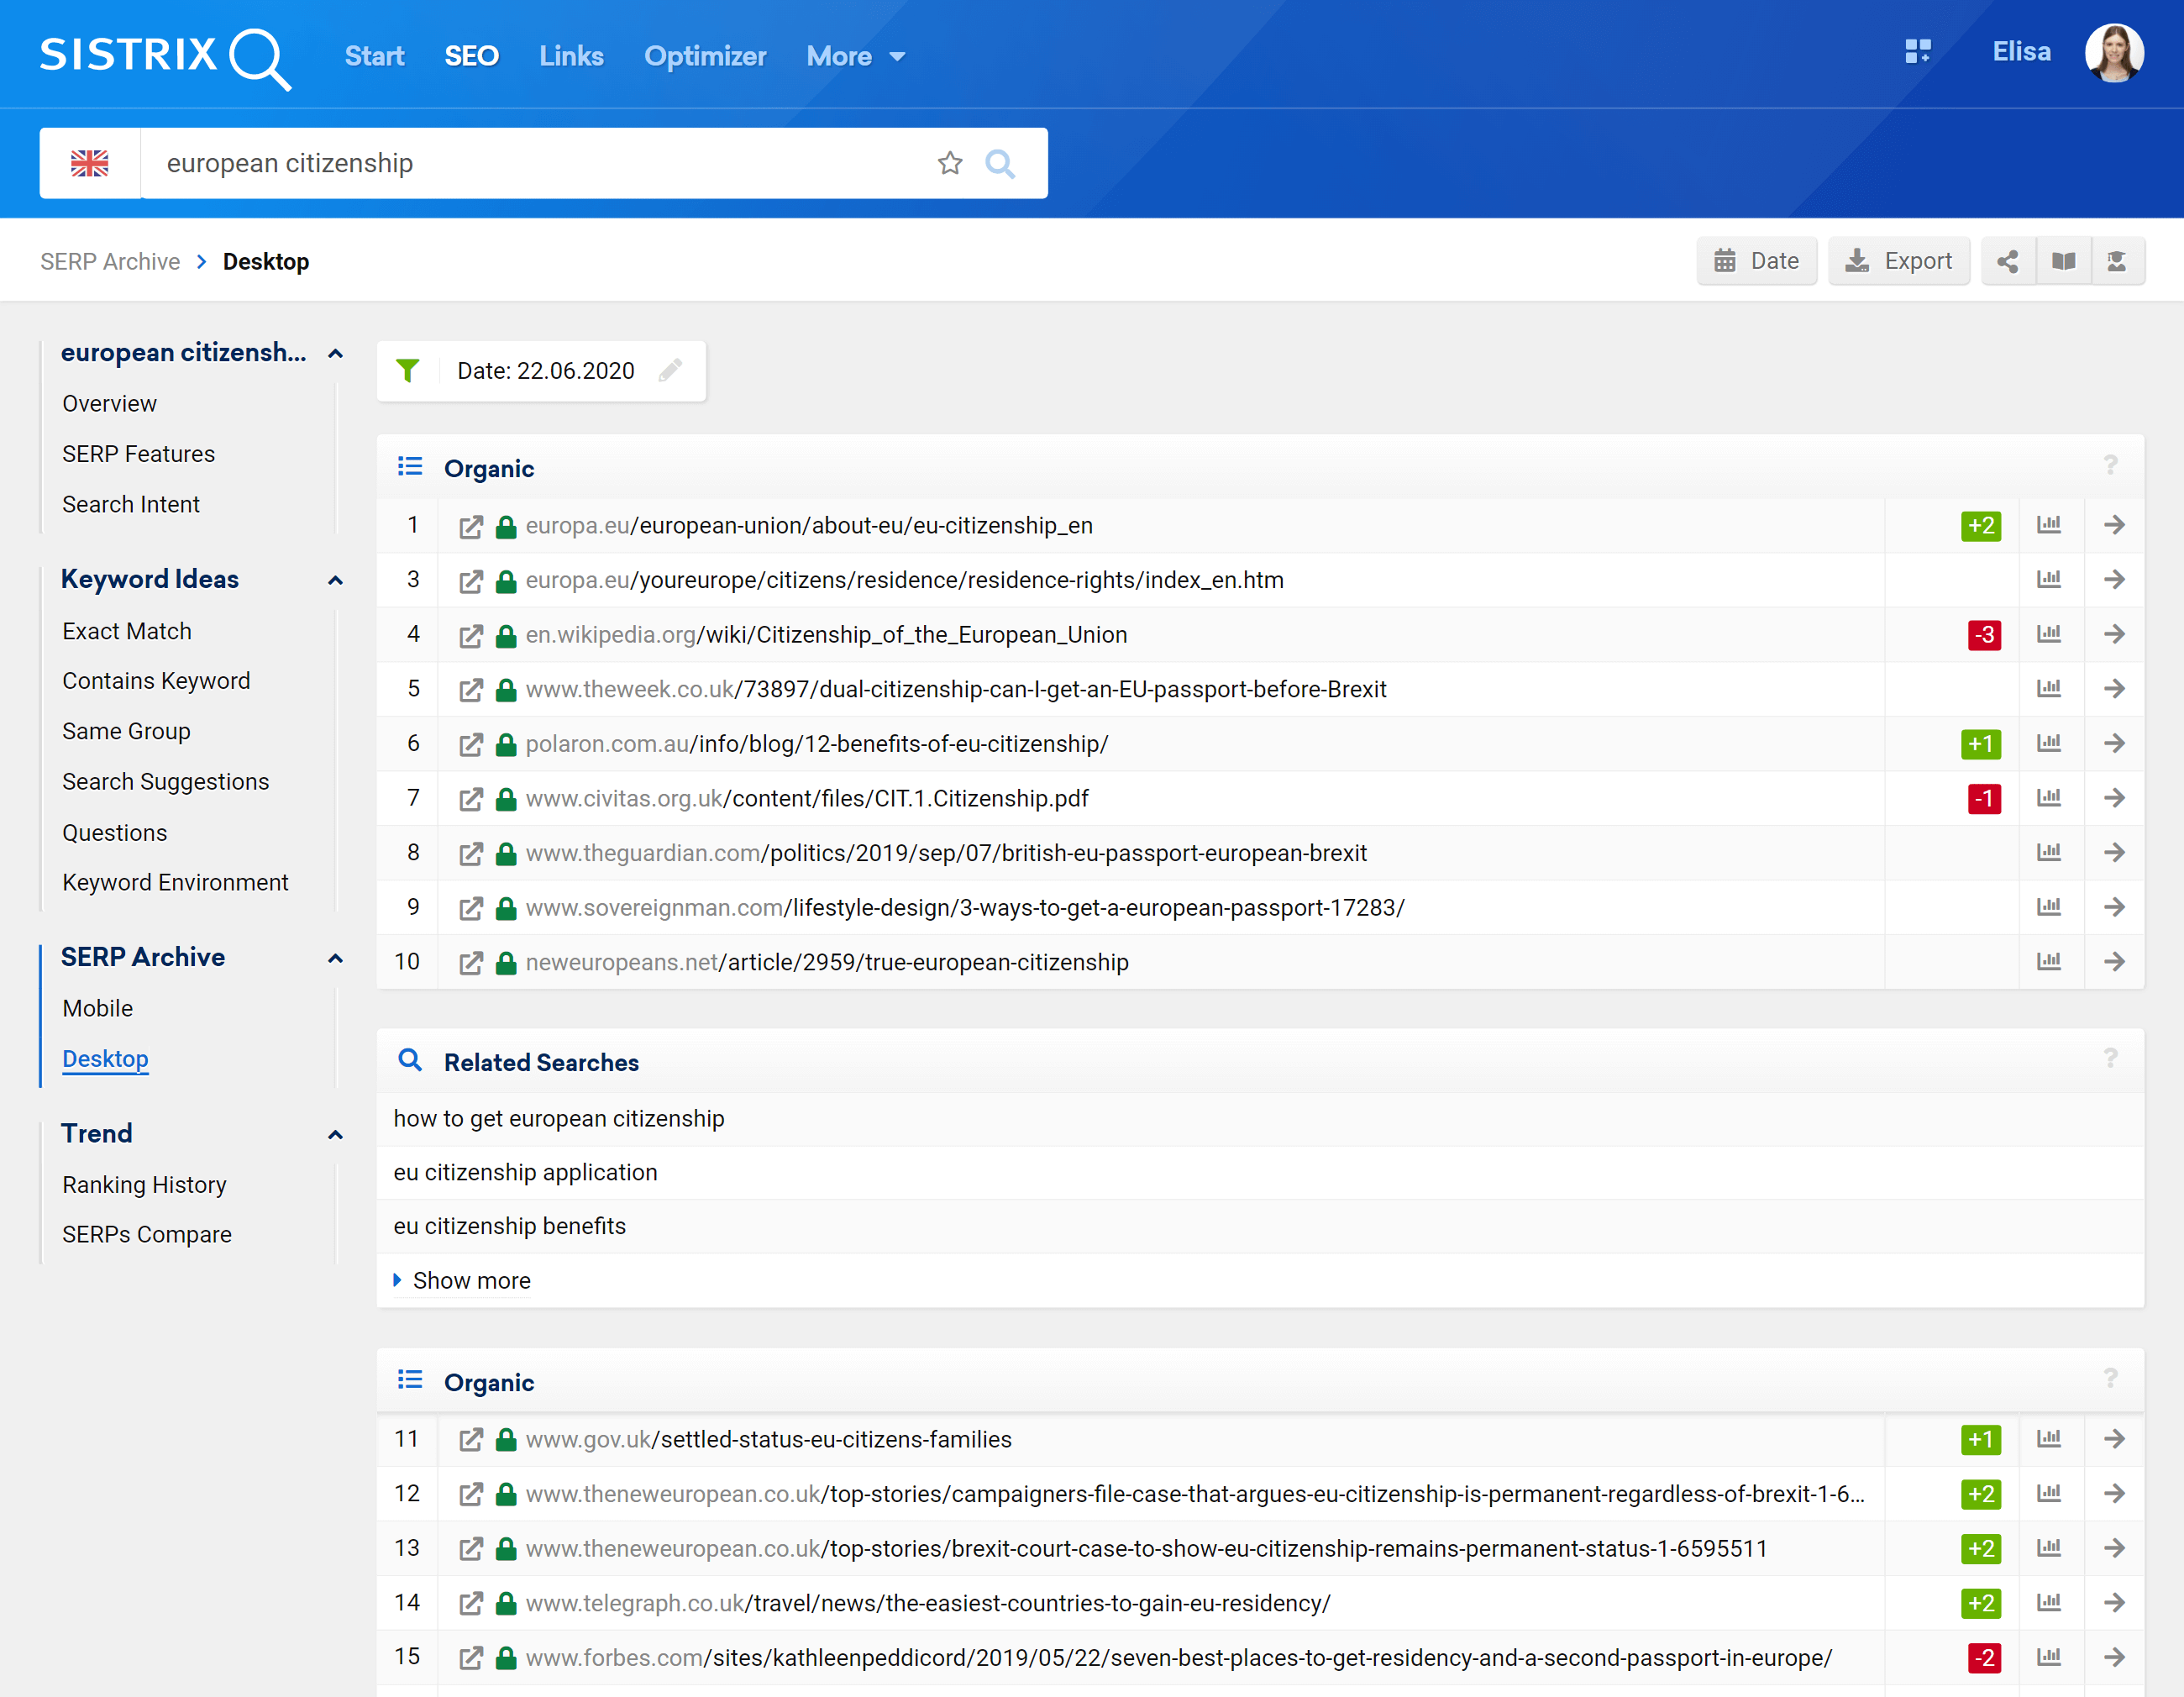Open the More dropdown menu

855,57
